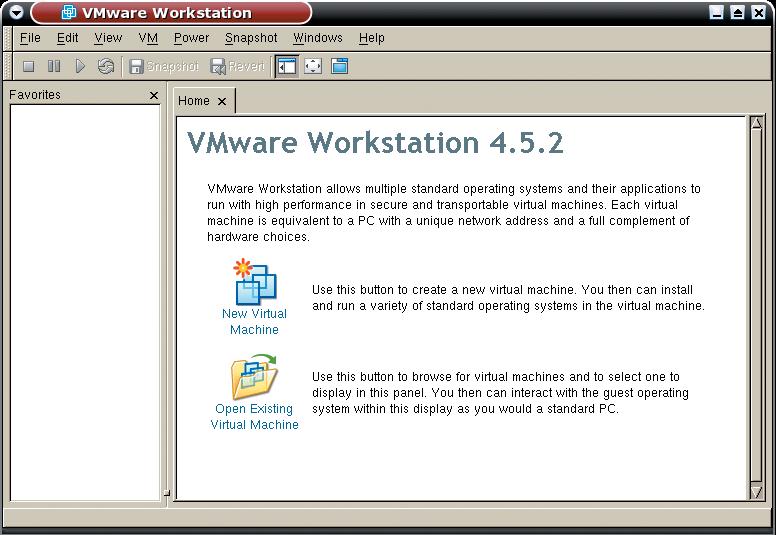The height and width of the screenshot is (535, 776).
Task: Open the Power menu
Action: pyautogui.click(x=191, y=38)
